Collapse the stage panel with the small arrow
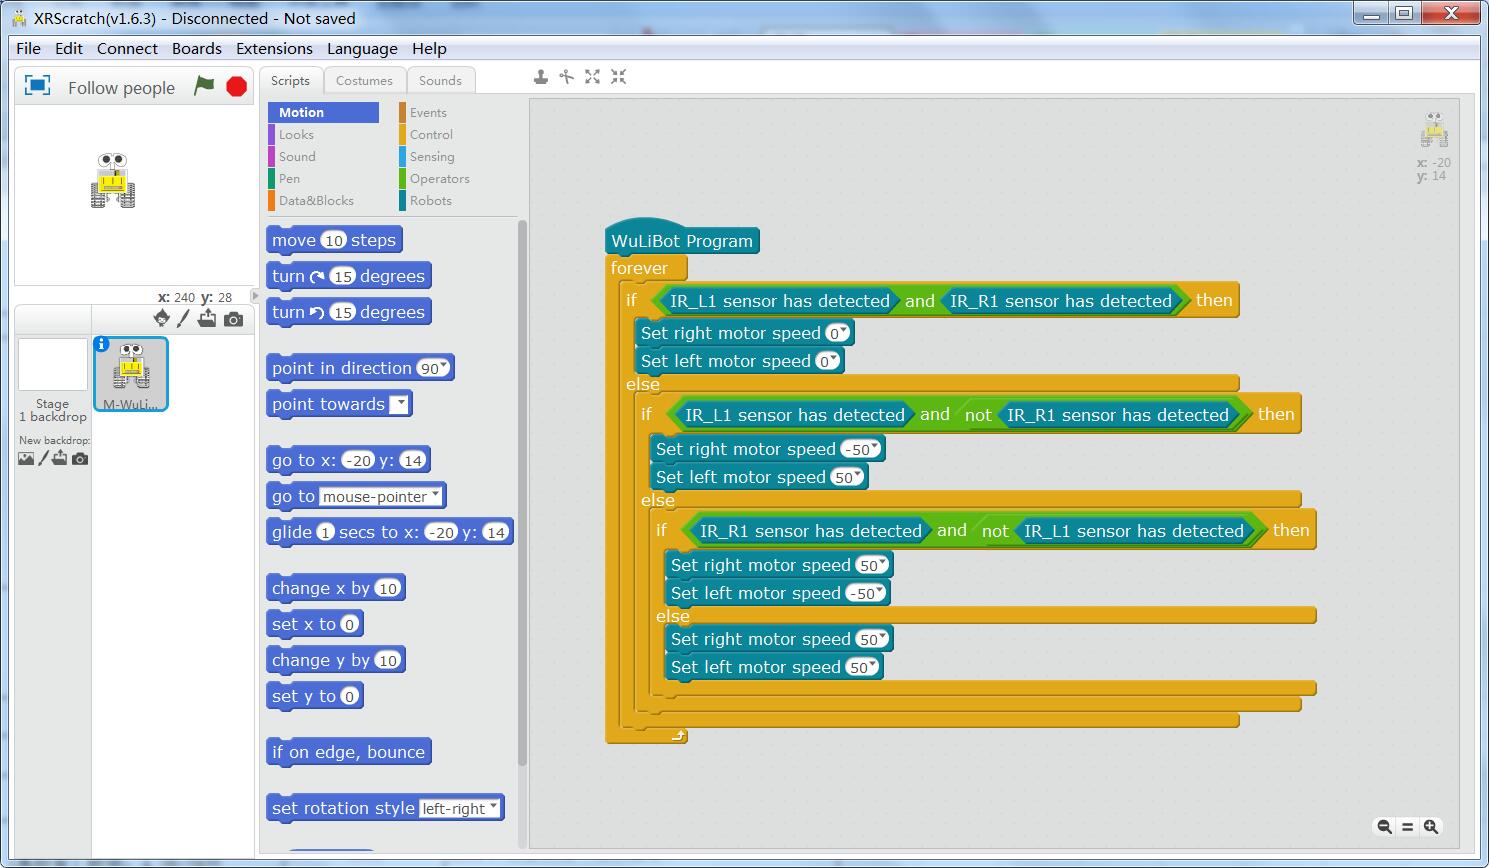 [x=255, y=296]
